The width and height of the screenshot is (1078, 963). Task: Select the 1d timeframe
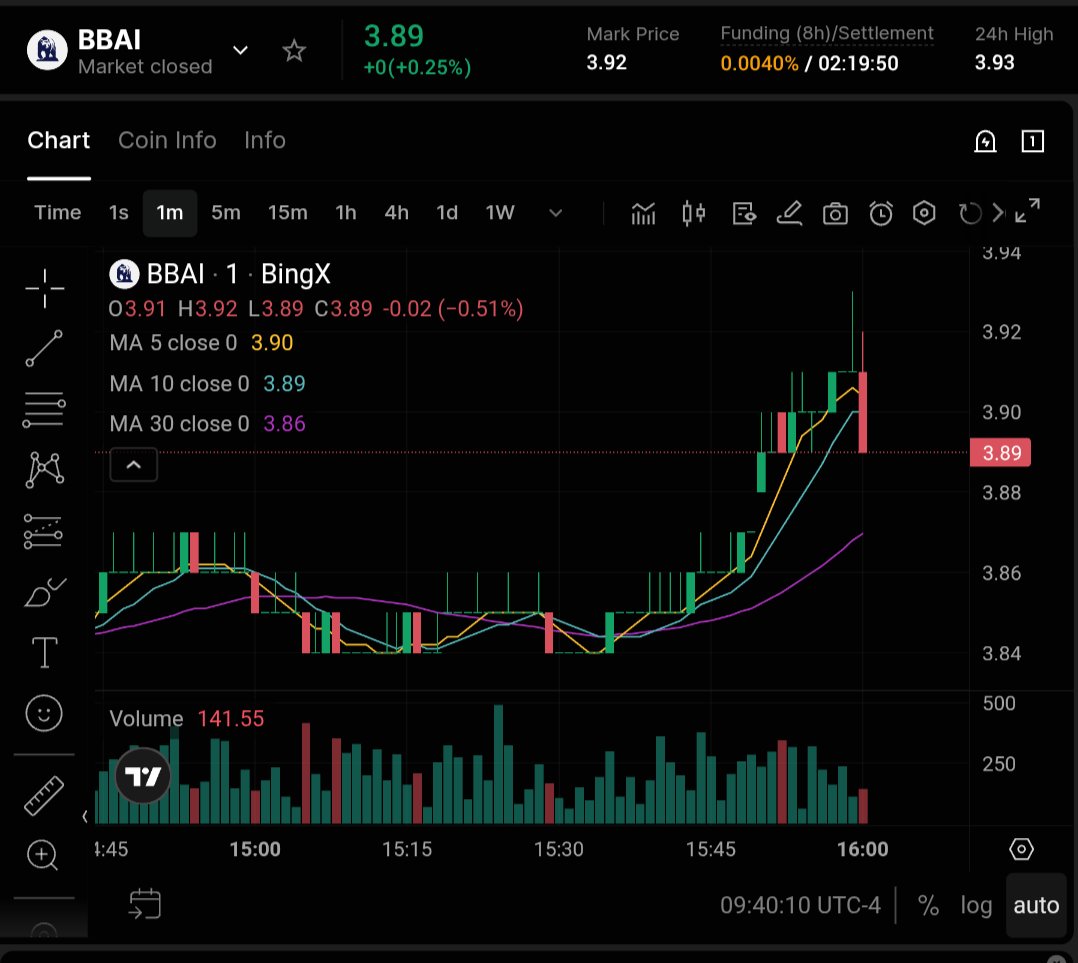(x=447, y=212)
